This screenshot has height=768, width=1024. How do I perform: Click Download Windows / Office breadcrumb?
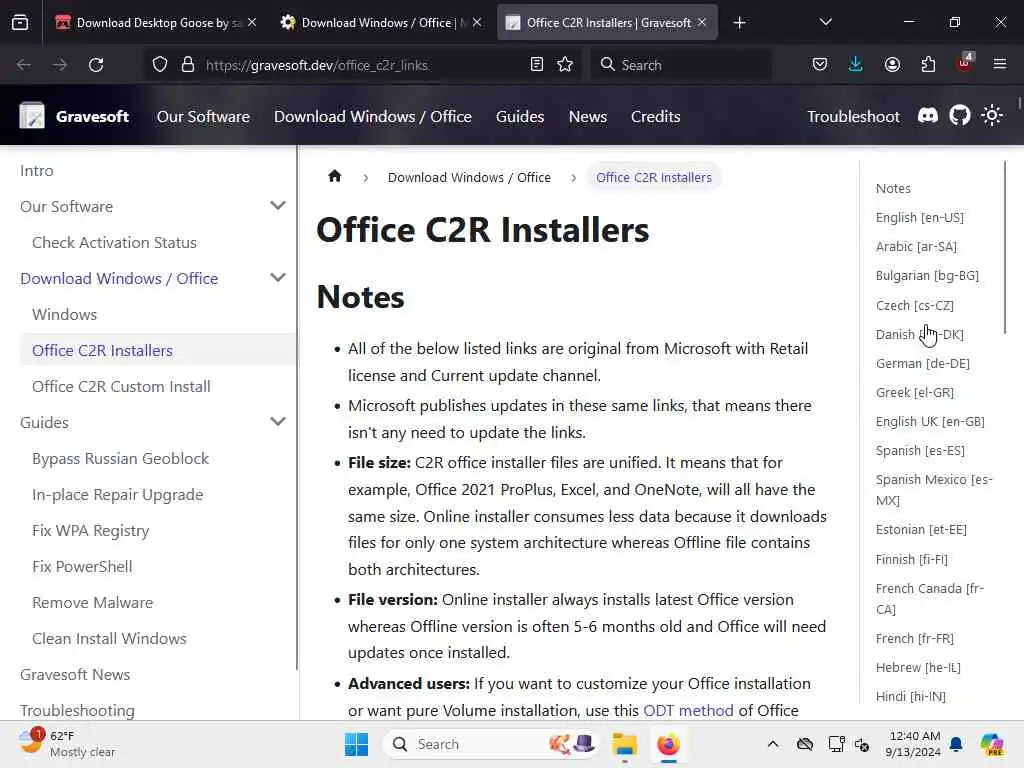(x=469, y=177)
